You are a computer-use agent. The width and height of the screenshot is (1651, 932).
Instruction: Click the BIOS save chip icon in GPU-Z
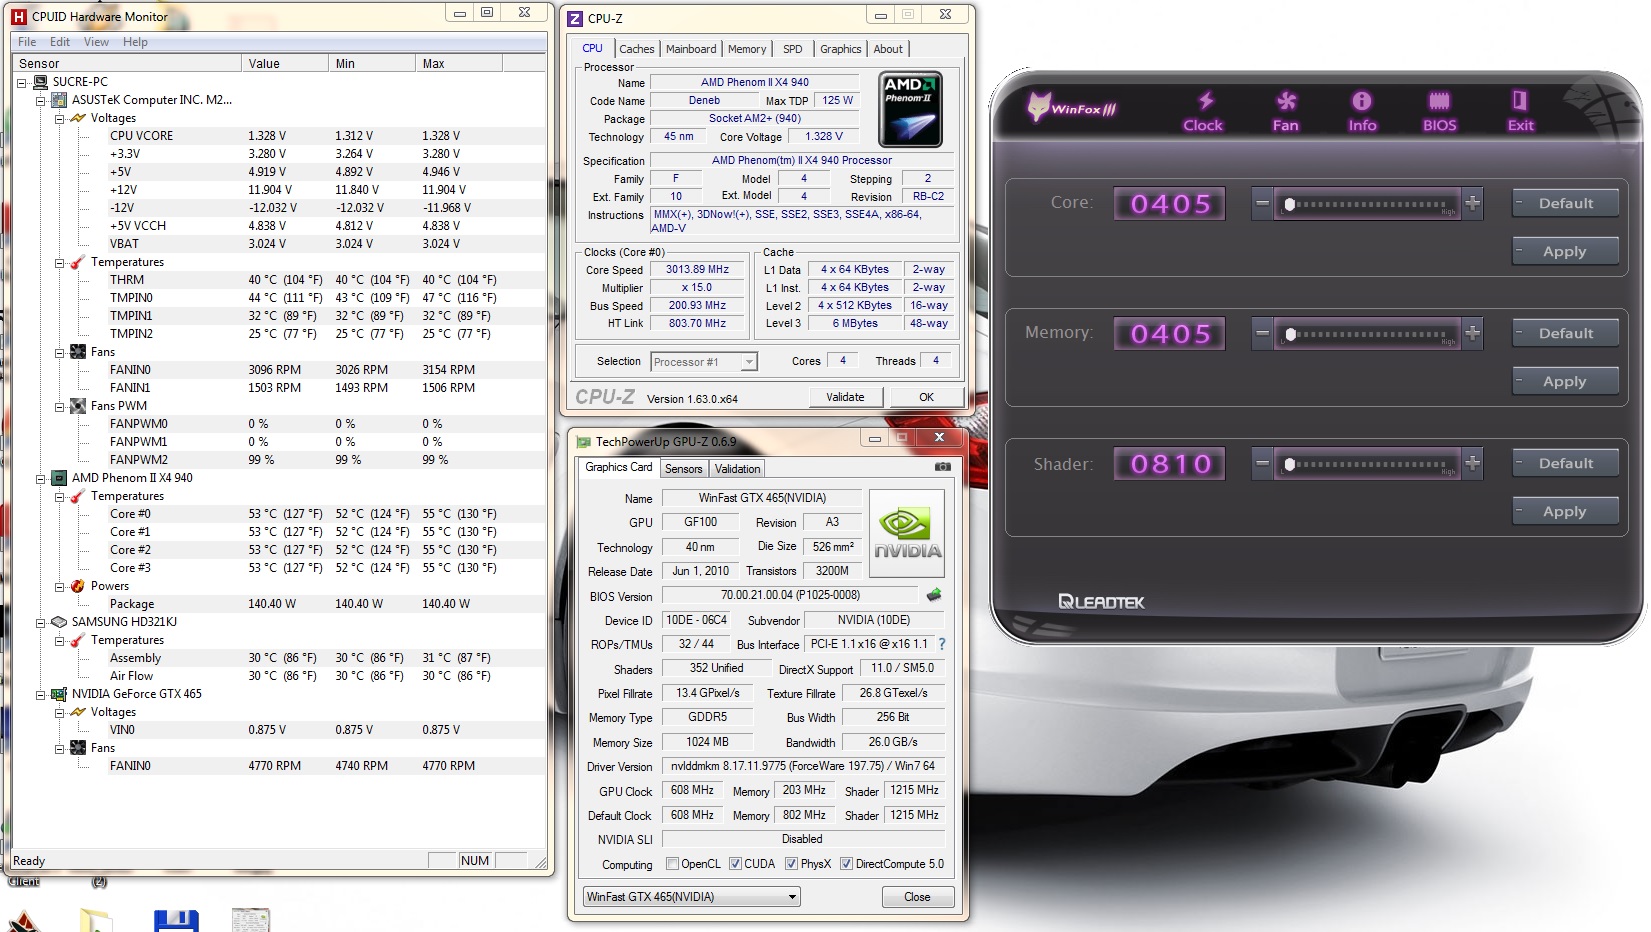(934, 595)
